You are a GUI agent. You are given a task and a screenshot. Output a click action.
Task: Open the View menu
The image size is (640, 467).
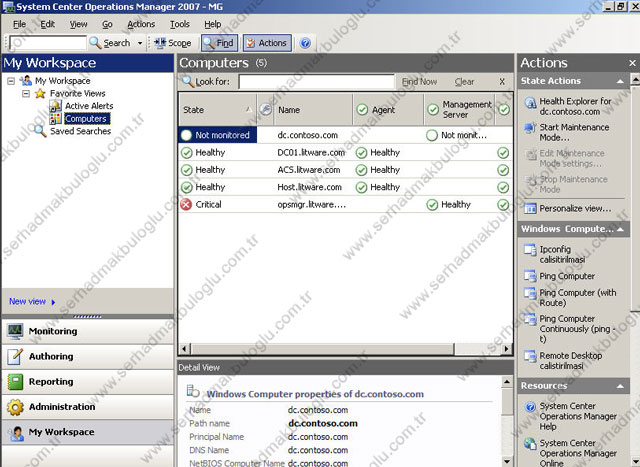point(78,24)
